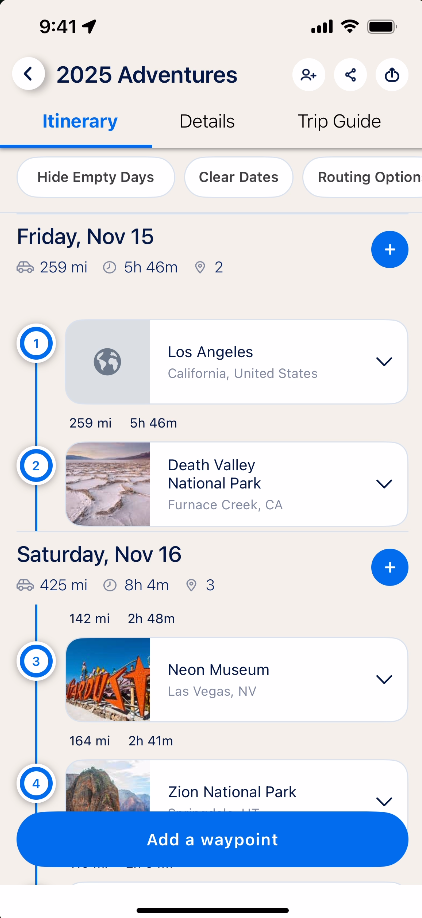
Task: Select waypoint marker number 1
Action: tap(36, 344)
